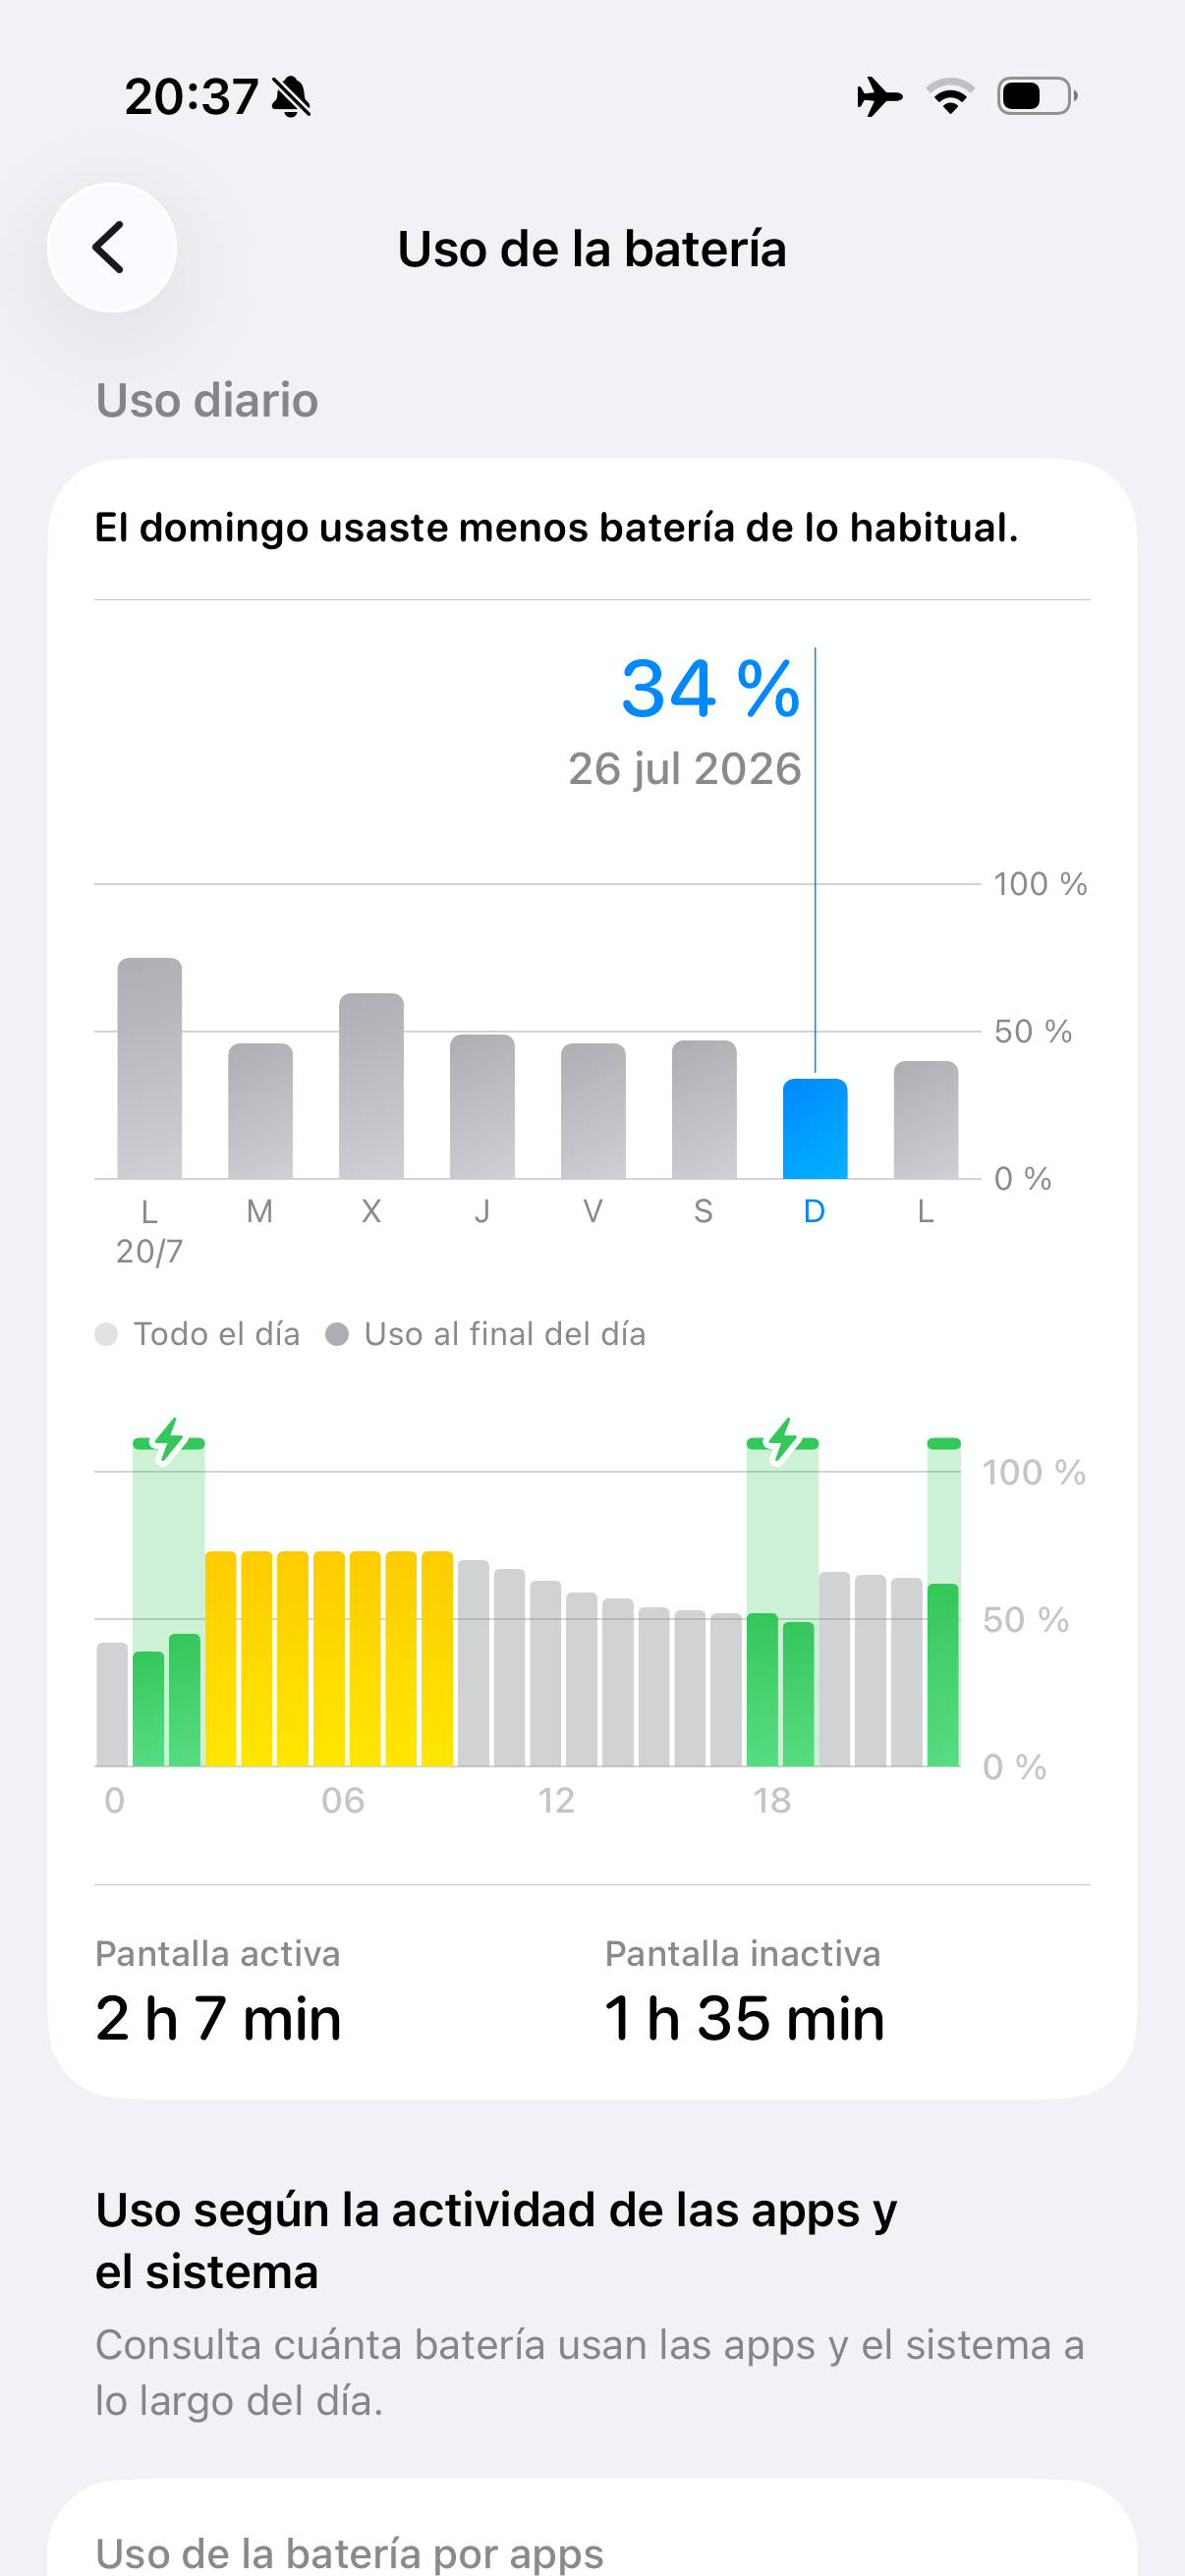Image resolution: width=1185 pixels, height=2576 pixels.
Task: Tap the Pantalla activa 2 h 7 min value
Action: (x=219, y=2018)
